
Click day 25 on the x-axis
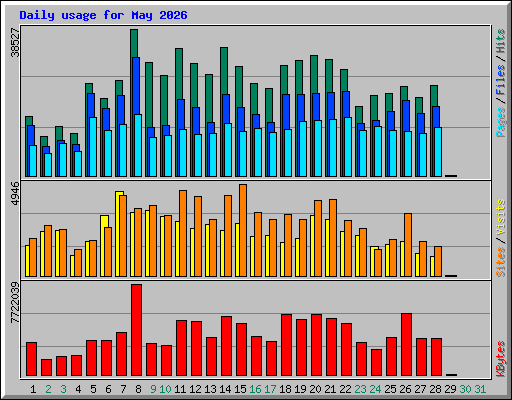coord(390,389)
